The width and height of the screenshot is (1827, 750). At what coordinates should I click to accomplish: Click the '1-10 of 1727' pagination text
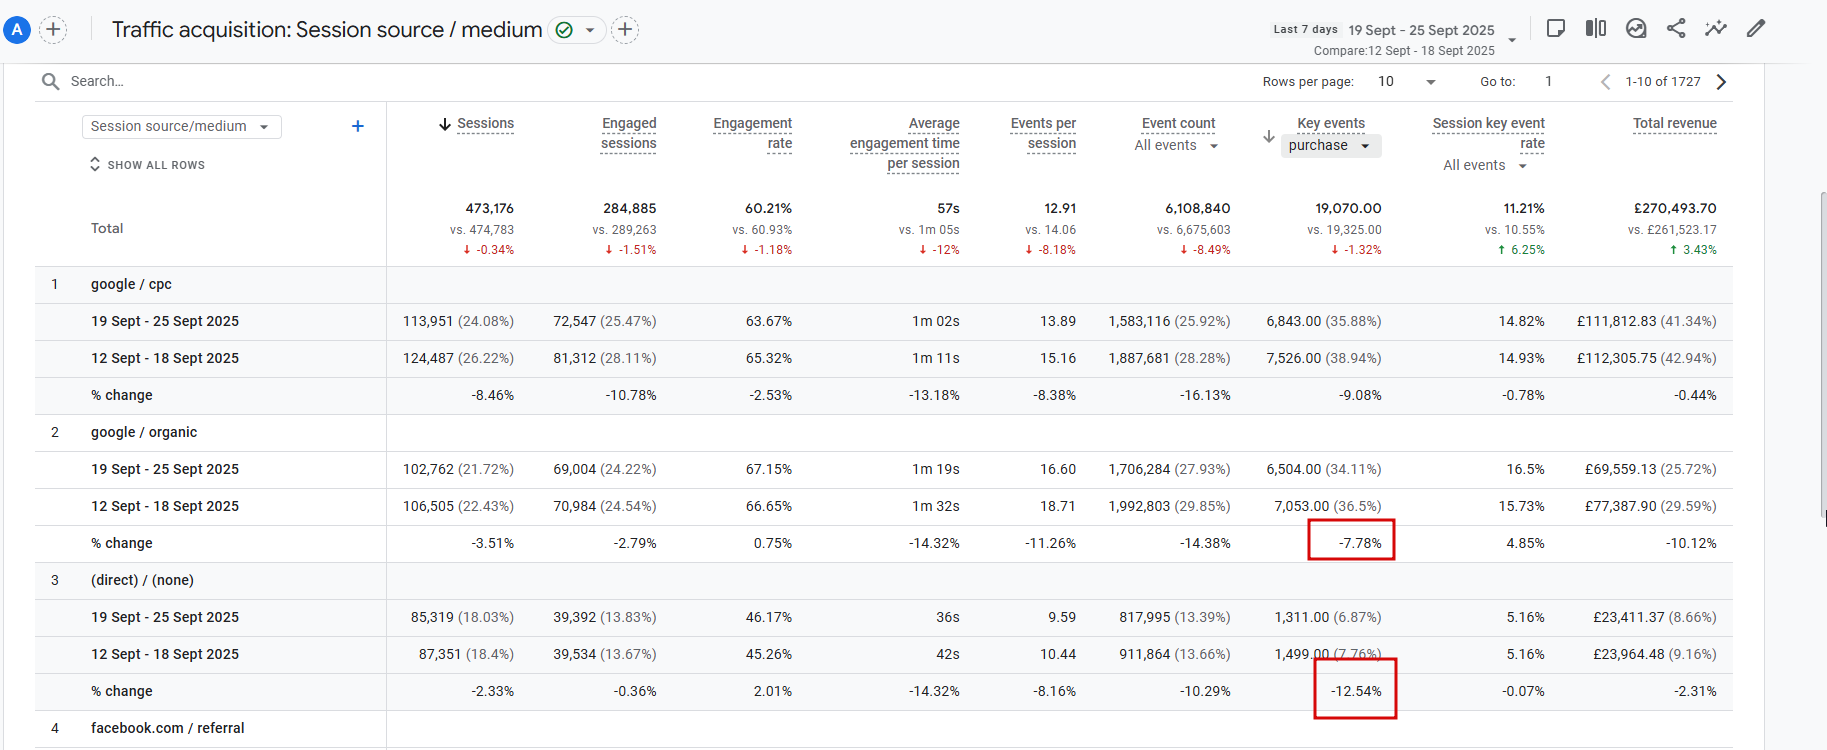1663,82
